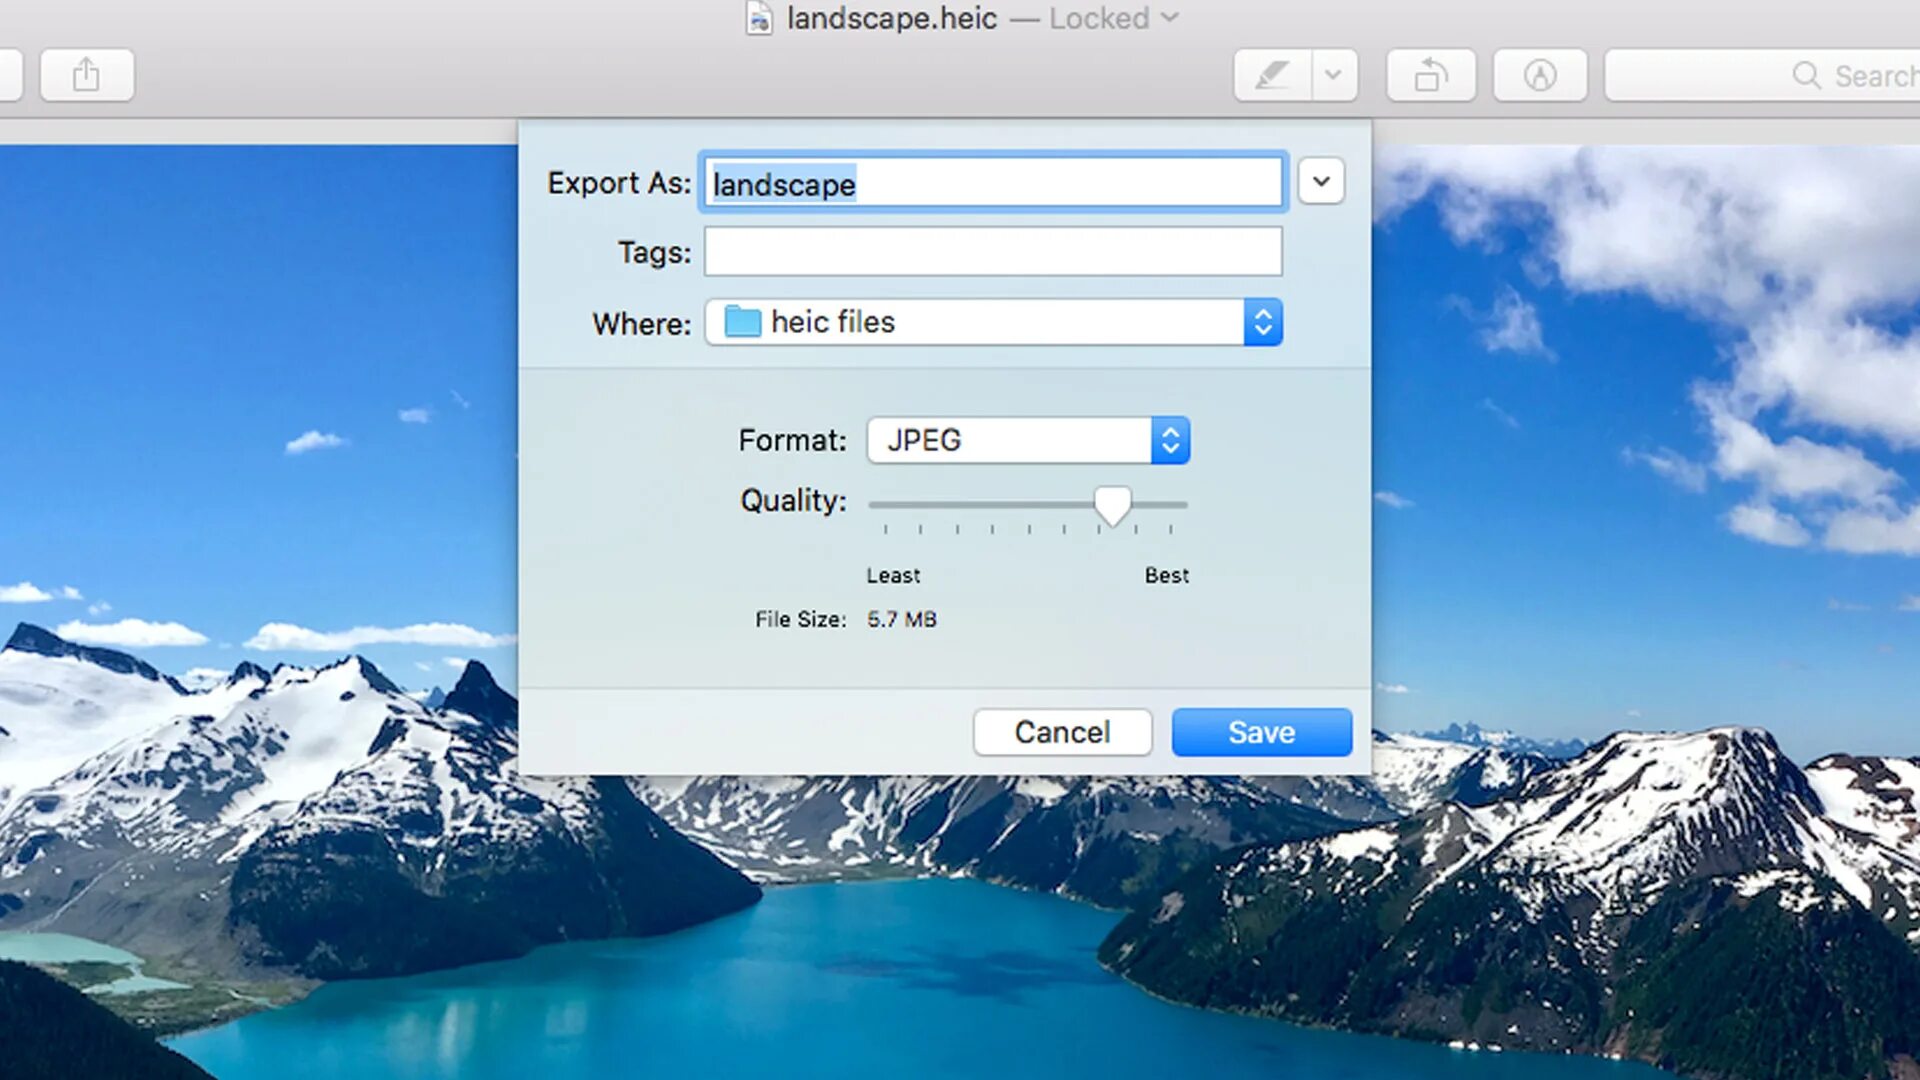1920x1080 pixels.
Task: Click the version dropdown arrow in title bar
Action: pos(1166,18)
